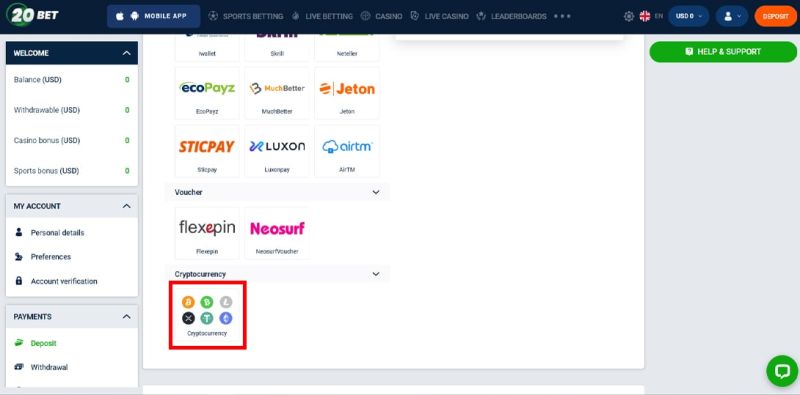Viewport: 800px width, 395px height.
Task: Choose the Skrill payment method
Action: pos(277,47)
